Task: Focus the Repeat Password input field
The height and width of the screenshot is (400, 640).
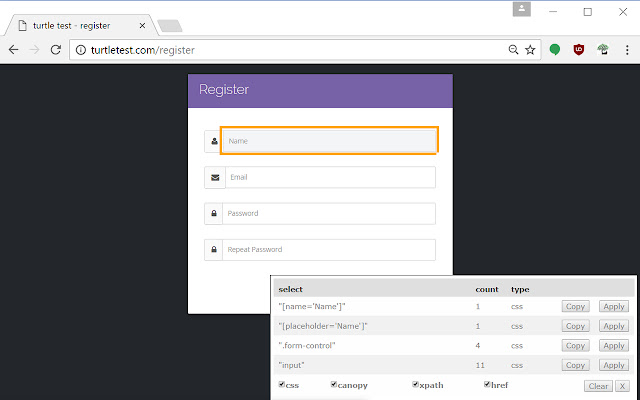Action: [x=329, y=249]
